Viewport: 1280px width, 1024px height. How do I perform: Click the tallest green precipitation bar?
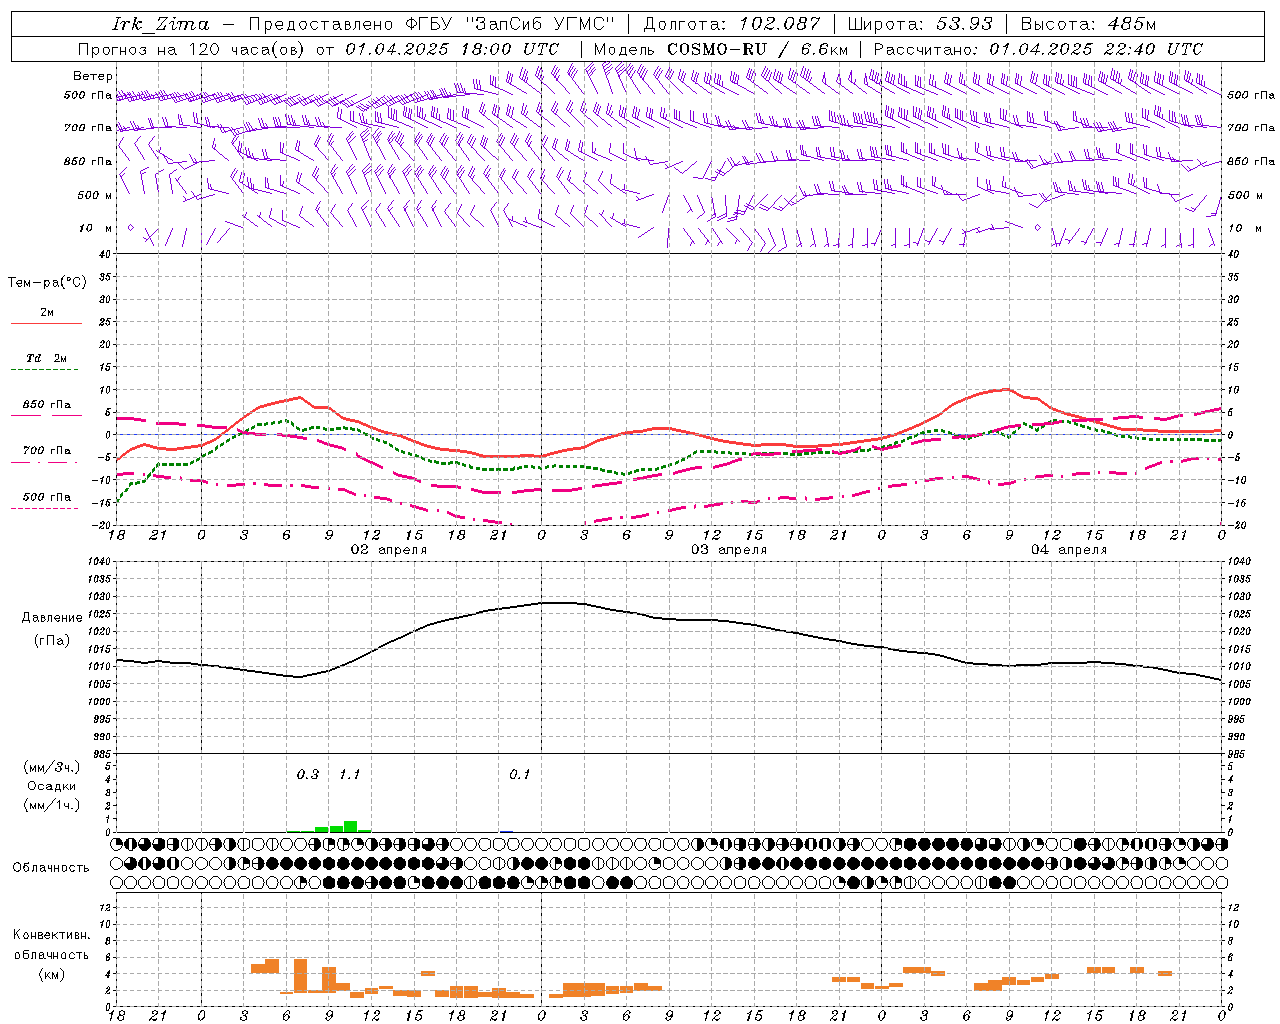click(x=350, y=826)
